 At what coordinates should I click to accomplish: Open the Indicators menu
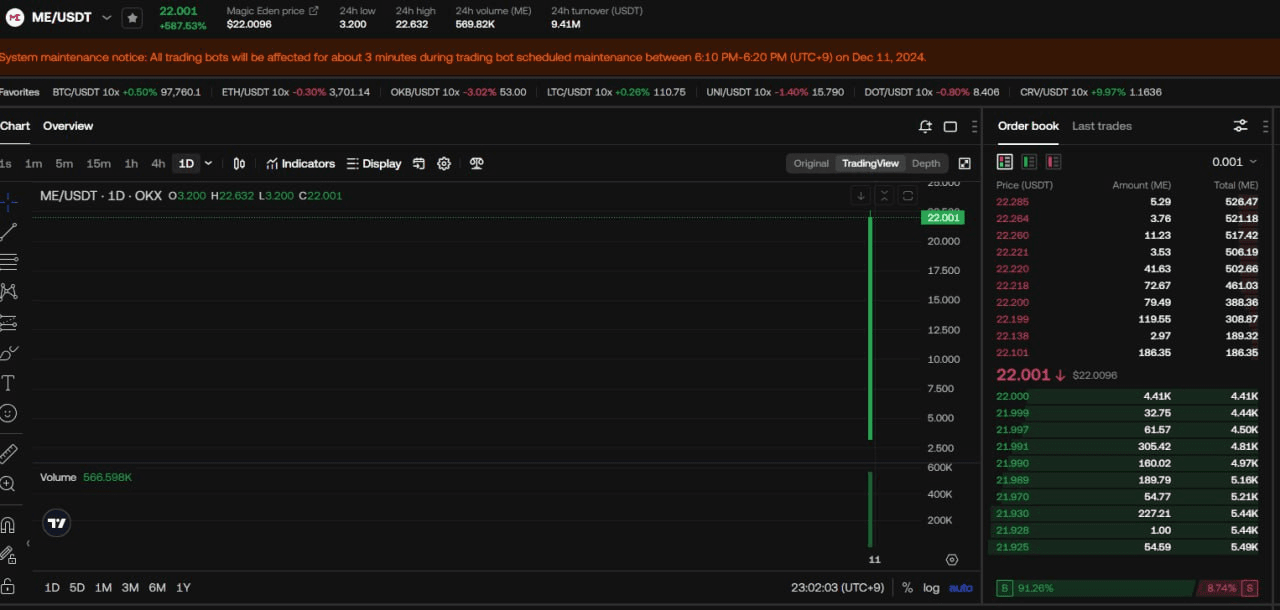pos(300,164)
